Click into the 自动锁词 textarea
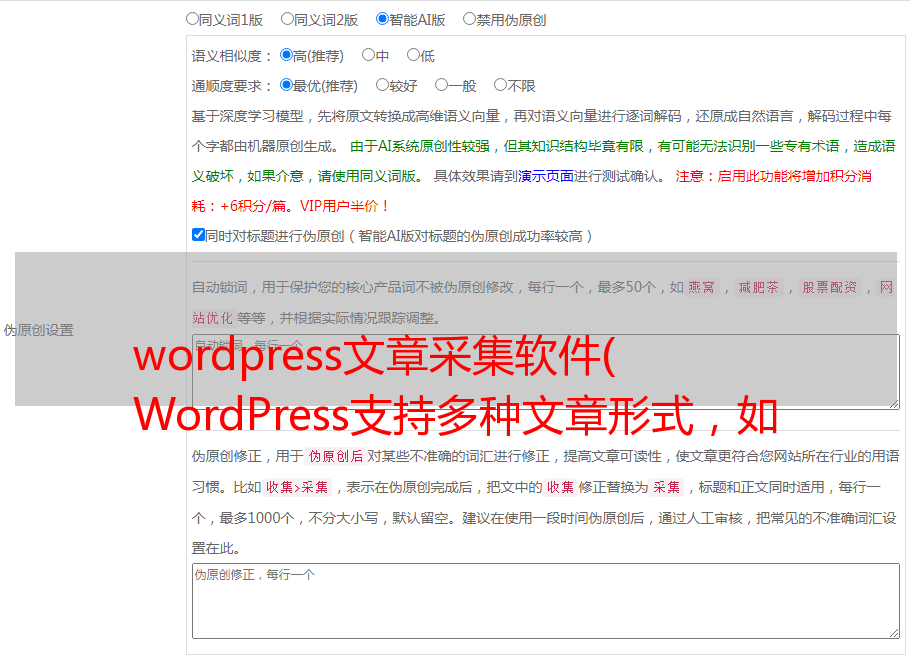The image size is (911, 658). (x=546, y=372)
